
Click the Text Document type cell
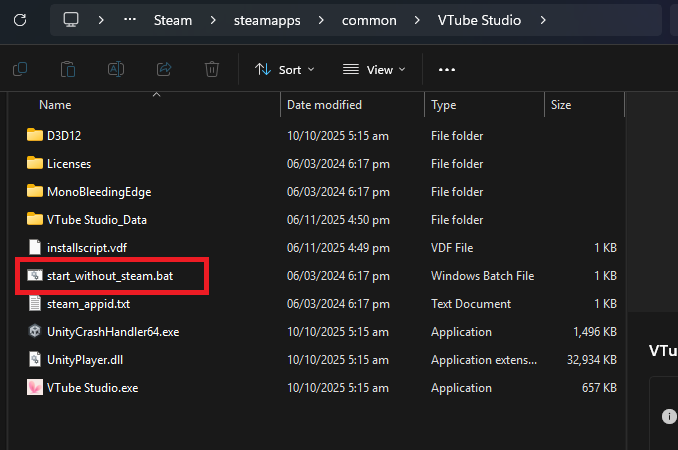471,304
